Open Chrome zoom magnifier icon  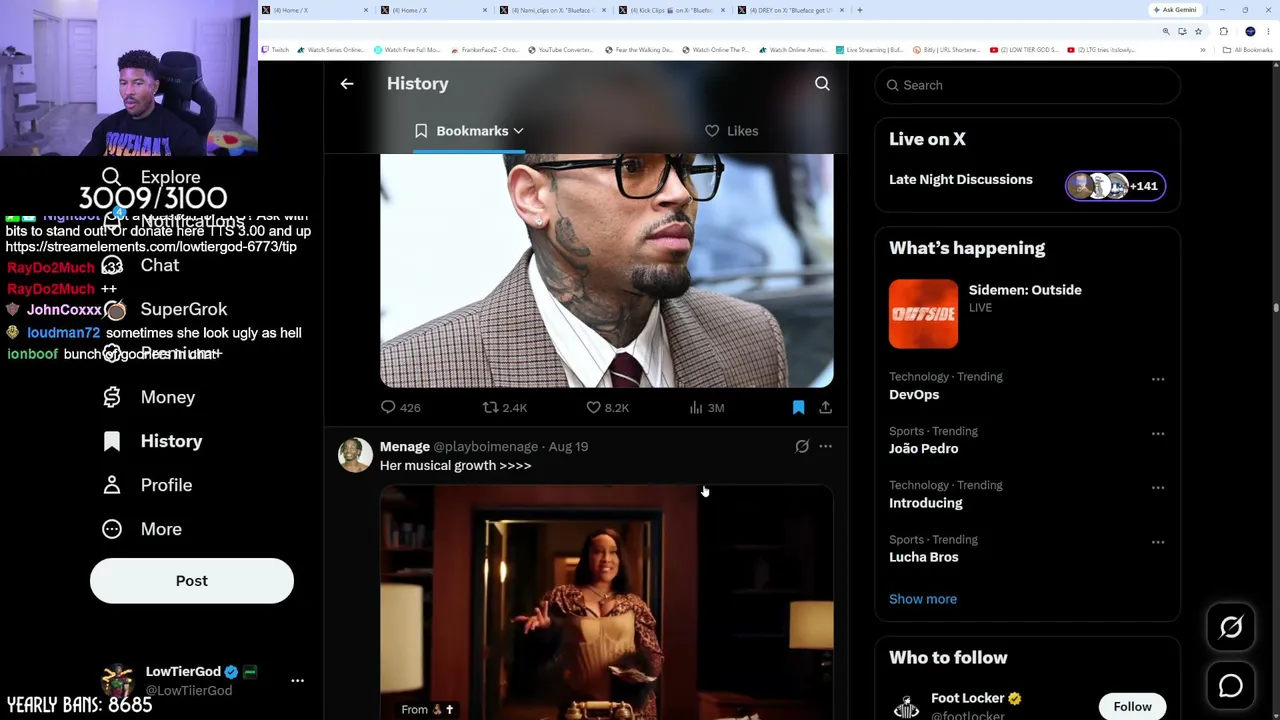(1166, 32)
